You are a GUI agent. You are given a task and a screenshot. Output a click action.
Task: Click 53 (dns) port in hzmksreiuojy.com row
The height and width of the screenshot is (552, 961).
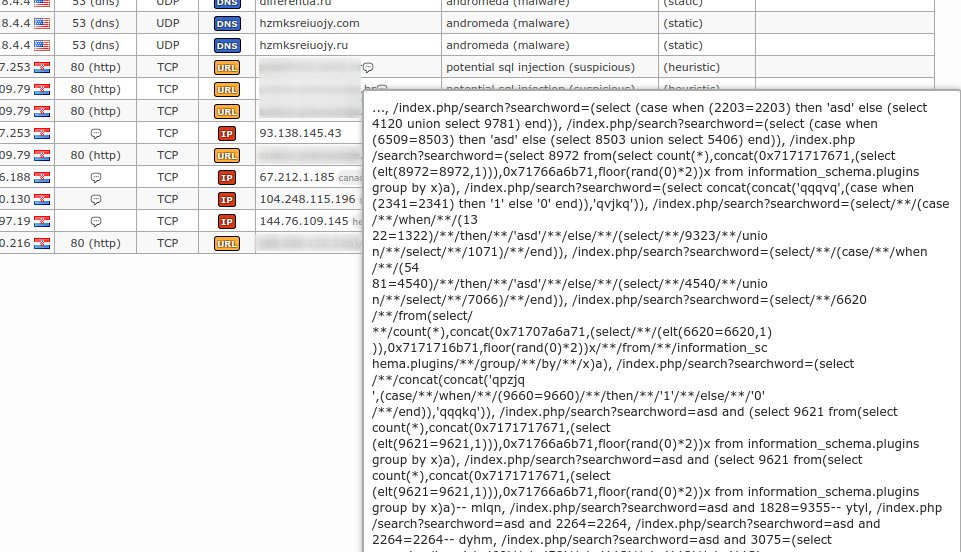(x=96, y=23)
